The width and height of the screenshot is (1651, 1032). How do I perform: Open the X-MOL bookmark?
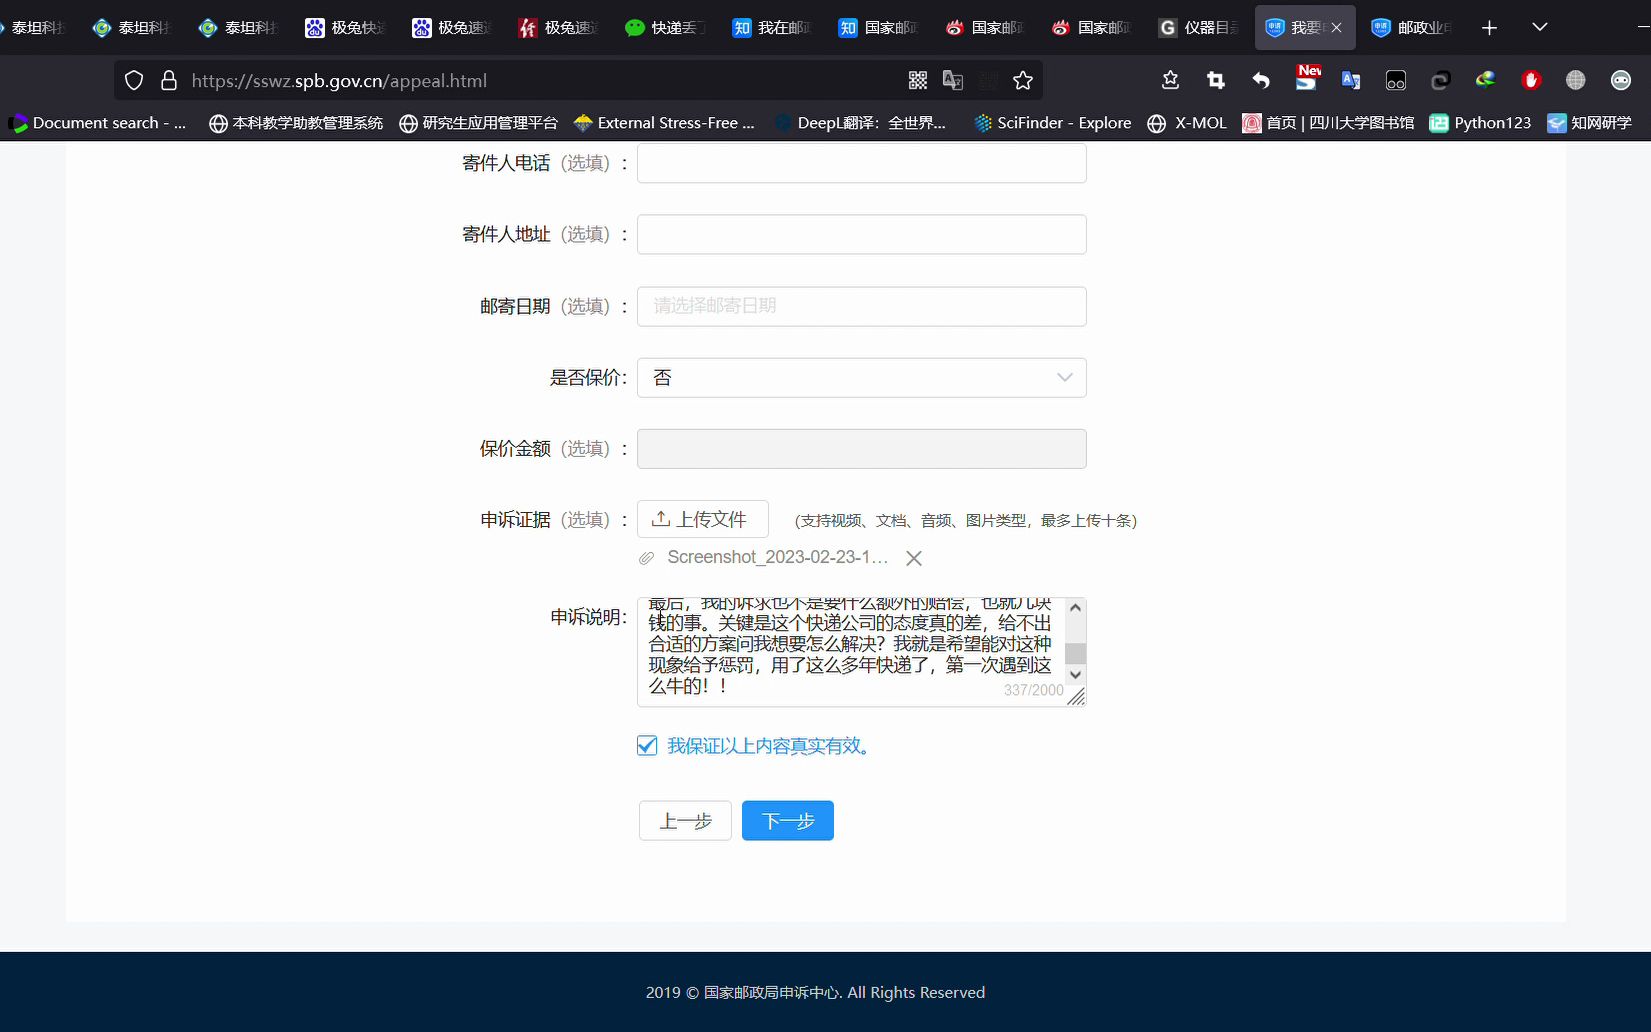click(x=1187, y=123)
